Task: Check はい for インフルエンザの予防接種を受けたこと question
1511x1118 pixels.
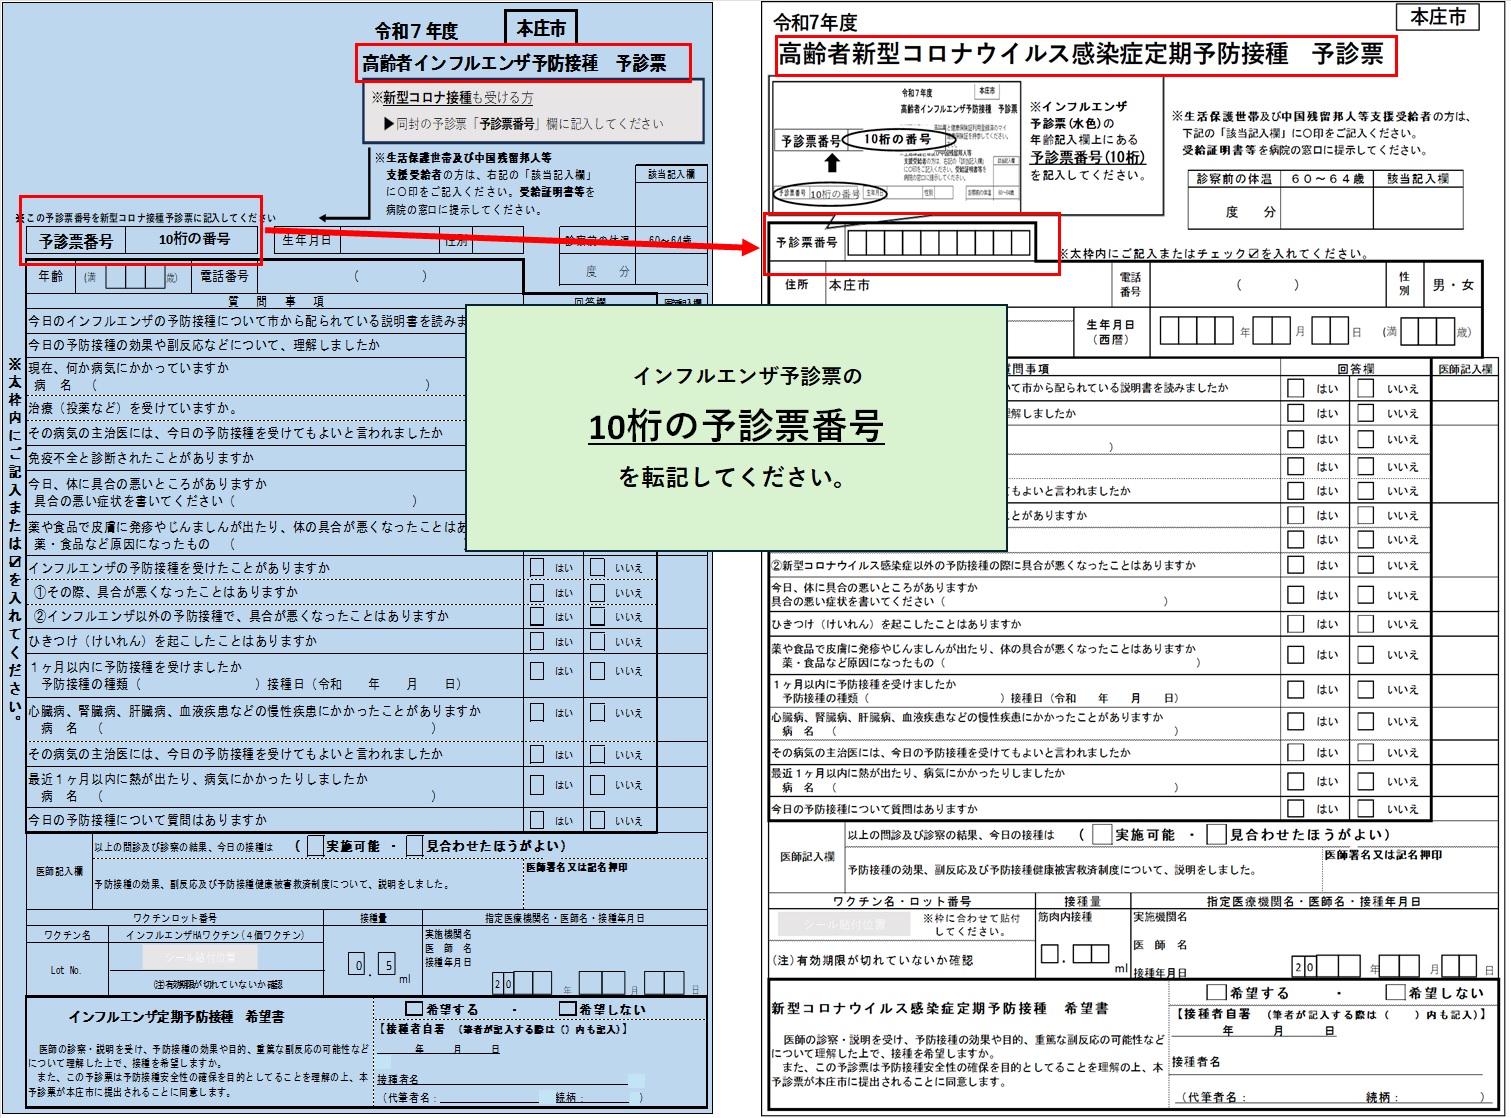Action: [537, 567]
